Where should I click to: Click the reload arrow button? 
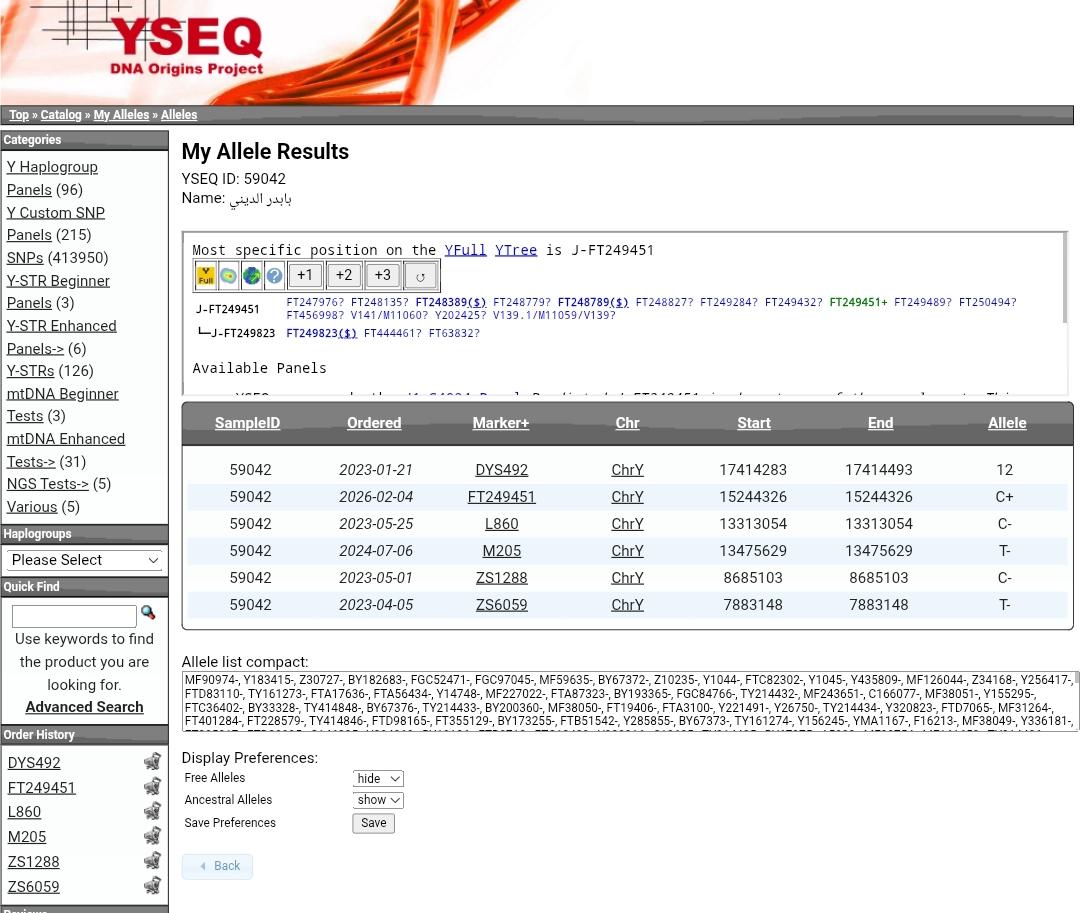(420, 276)
